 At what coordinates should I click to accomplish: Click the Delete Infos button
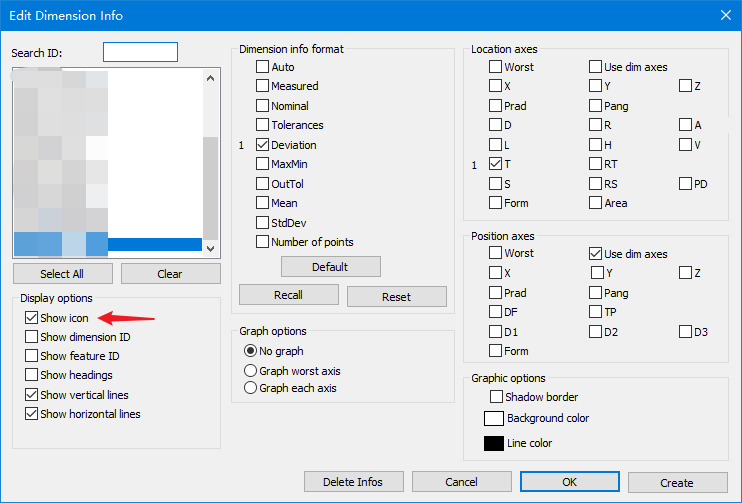[x=353, y=482]
